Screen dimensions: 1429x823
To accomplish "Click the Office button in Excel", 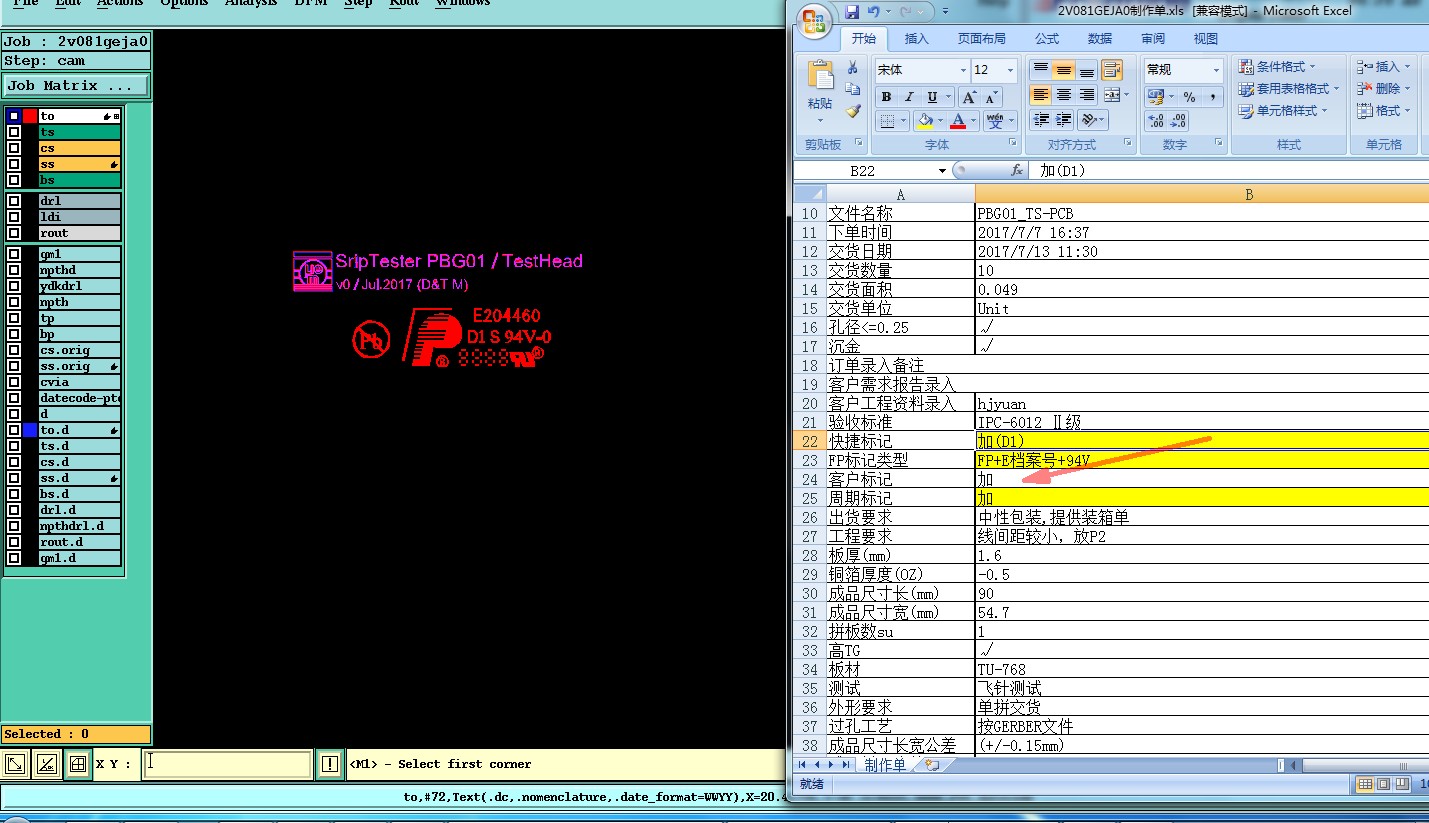I will [814, 21].
